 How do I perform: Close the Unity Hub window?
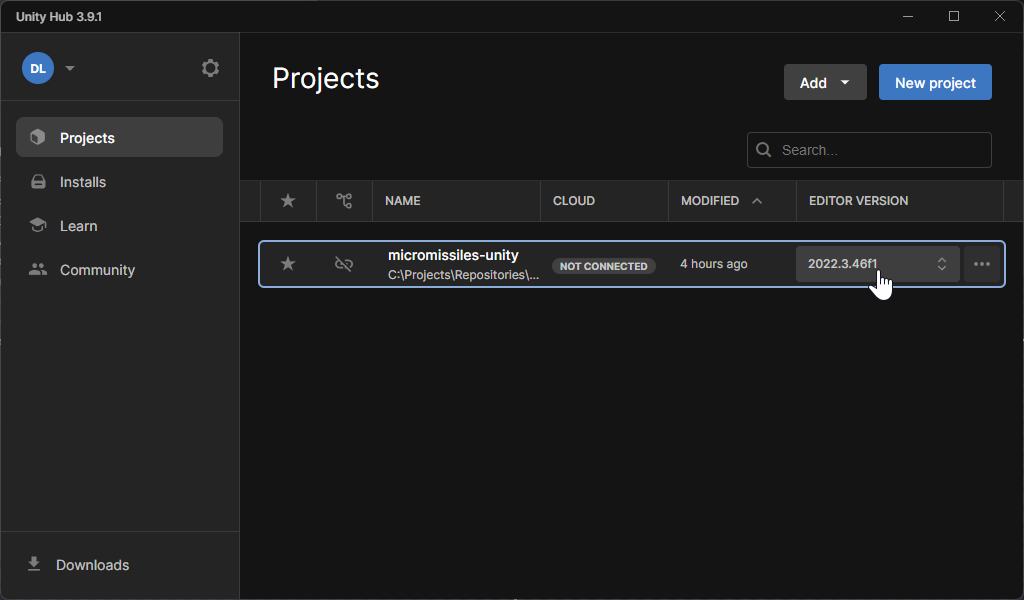pos(1000,16)
